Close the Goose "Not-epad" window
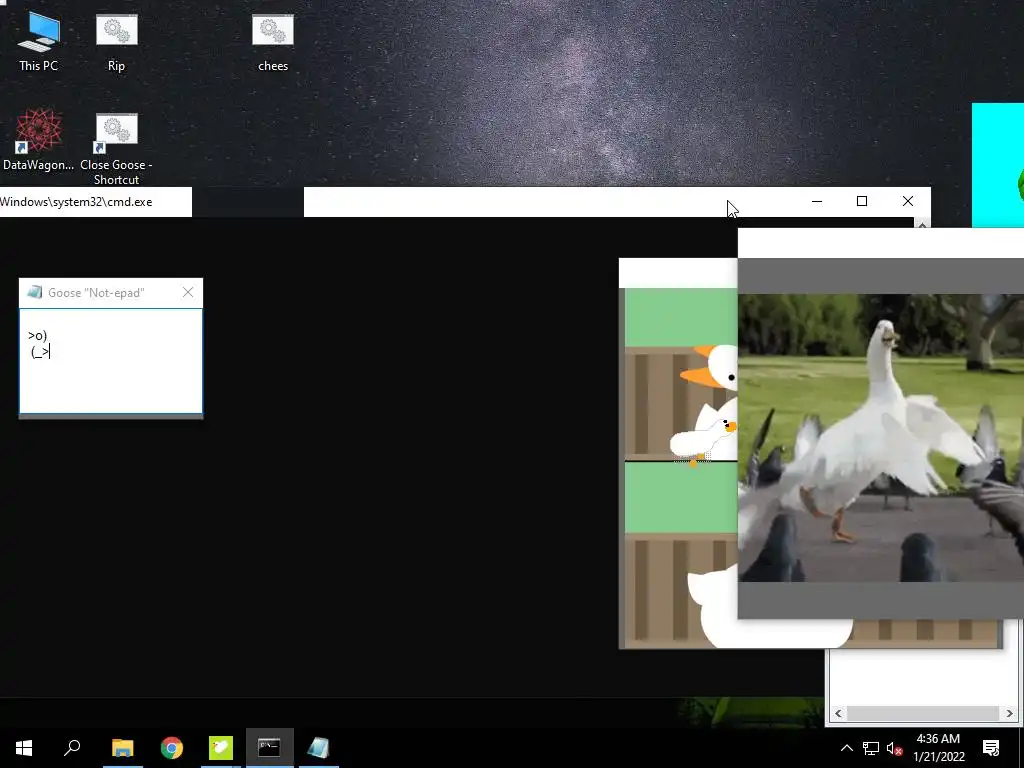 [x=188, y=293]
